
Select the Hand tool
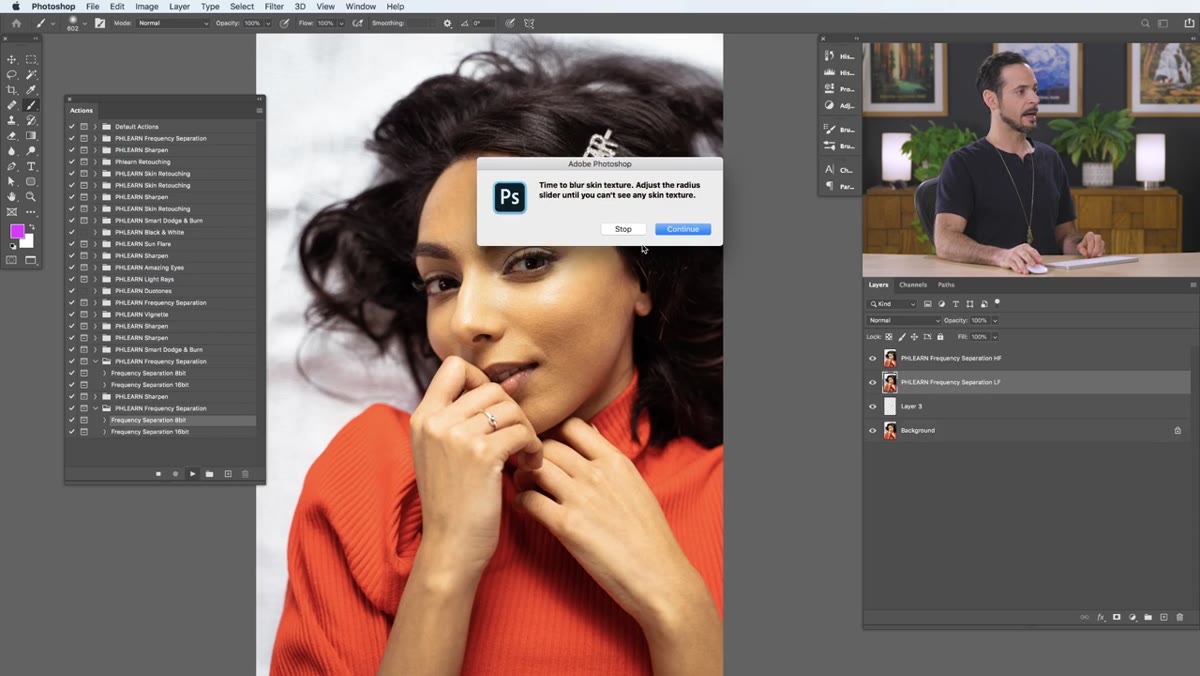pyautogui.click(x=12, y=197)
